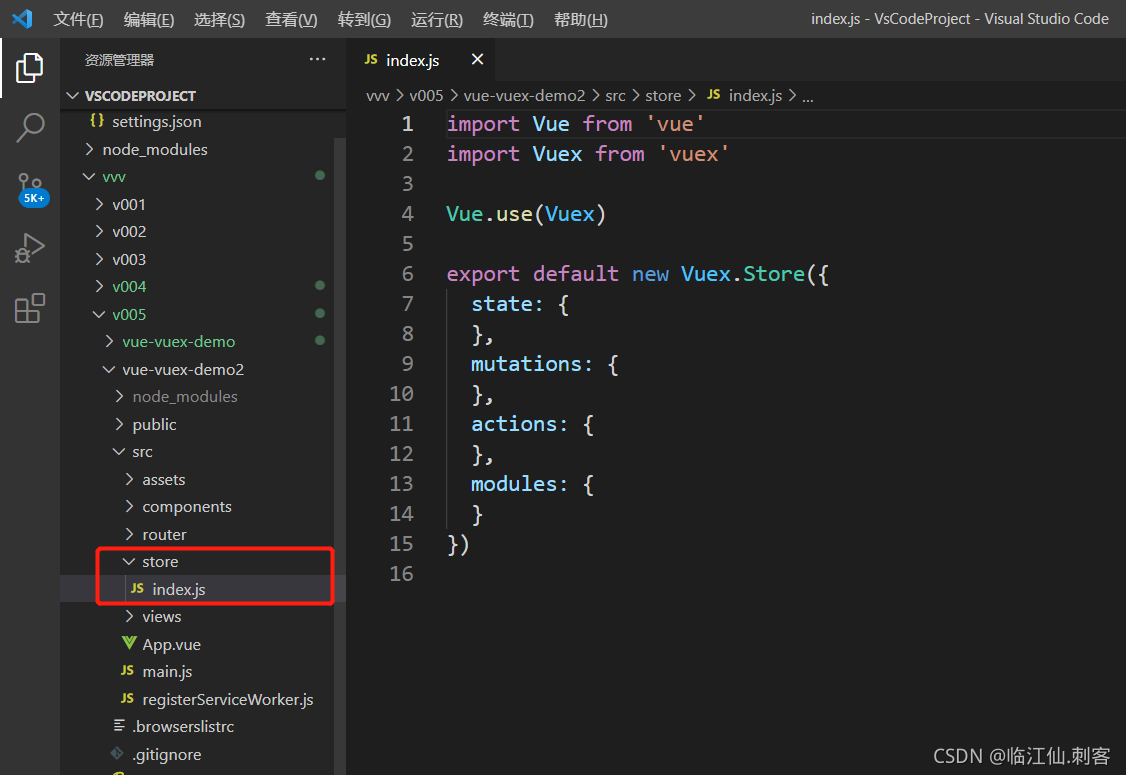This screenshot has height=775, width=1126.
Task: Click the 'Vue.use(Vuex)' code line
Action: [x=526, y=214]
